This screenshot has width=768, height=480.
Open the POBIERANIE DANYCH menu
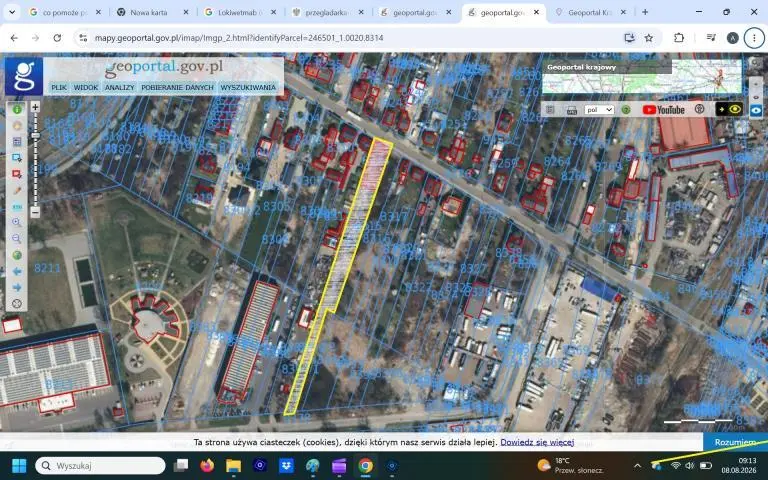177,87
